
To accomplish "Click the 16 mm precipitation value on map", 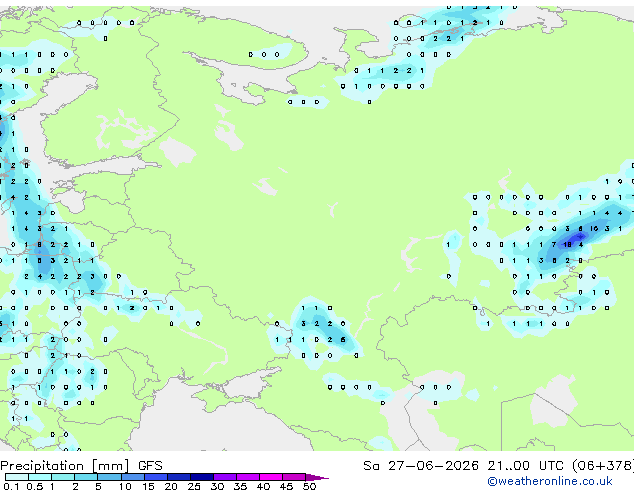I will pyautogui.click(x=594, y=229).
